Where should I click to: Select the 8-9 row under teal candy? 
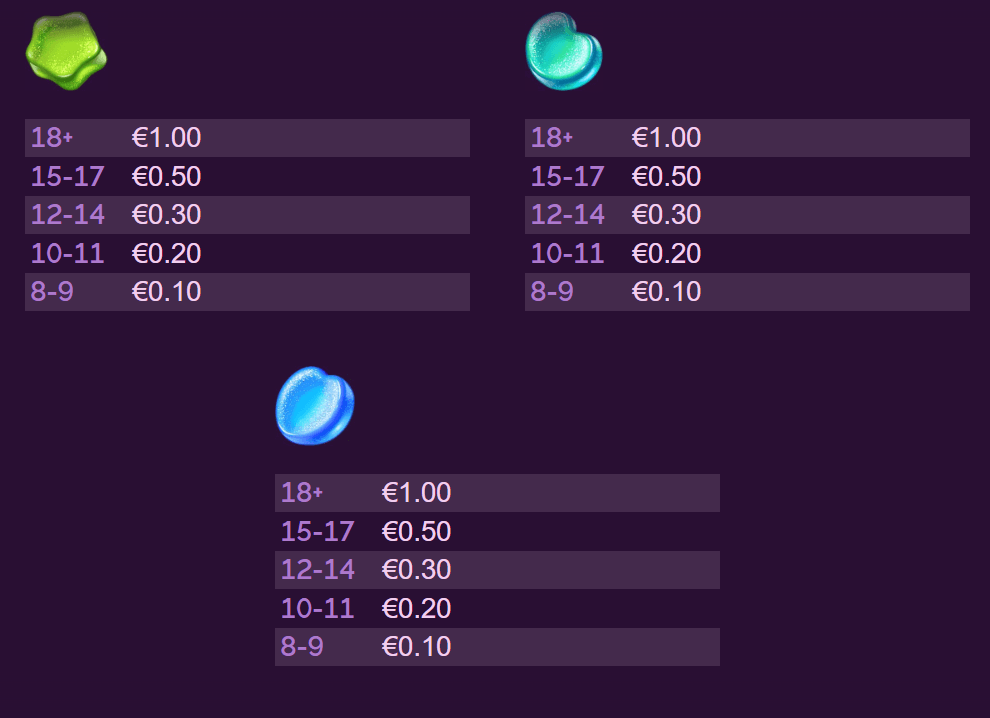(748, 292)
